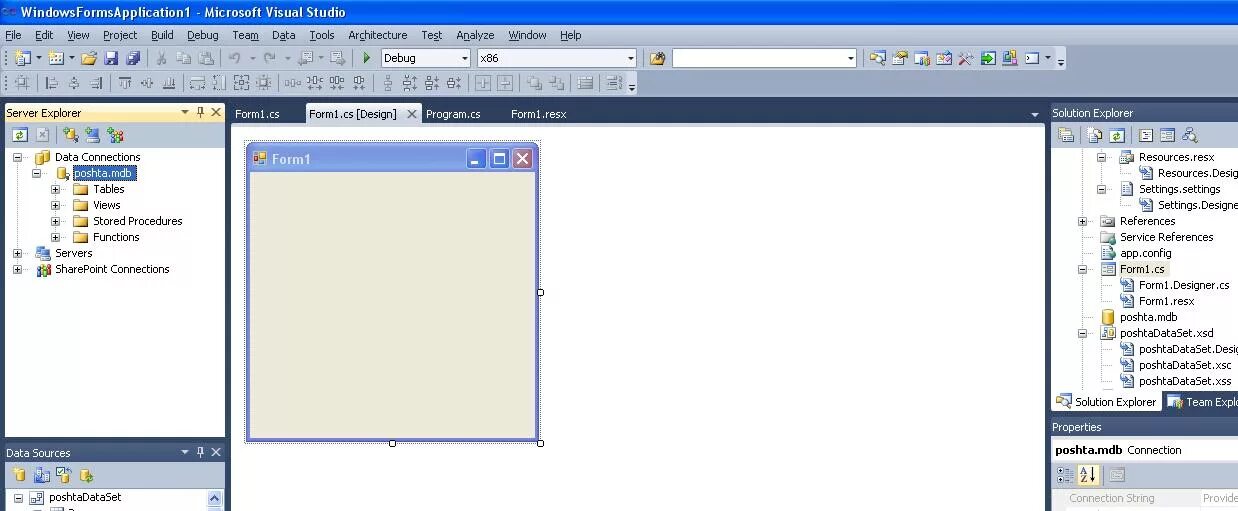Screen dimensions: 1238x511
Task: Close the Form1.cs [Design] tab
Action: pyautogui.click(x=411, y=114)
